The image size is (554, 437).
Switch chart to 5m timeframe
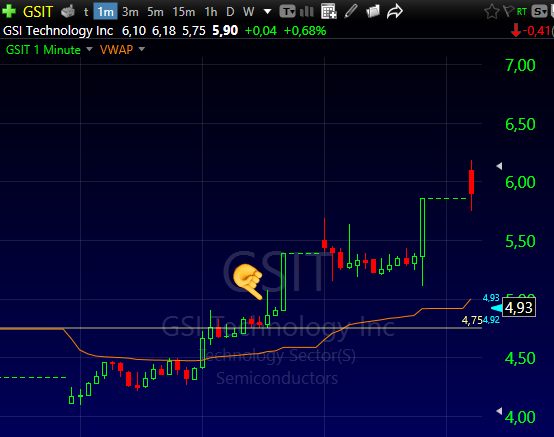[155, 12]
